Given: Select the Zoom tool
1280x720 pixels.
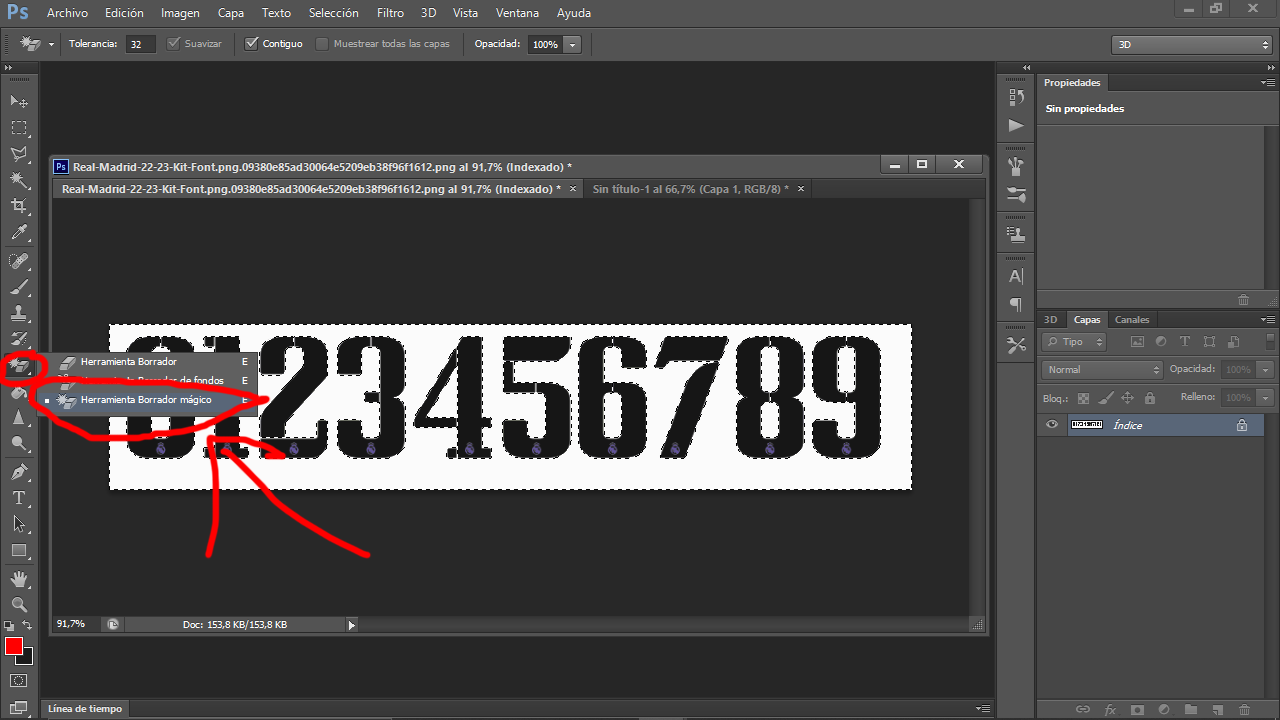Looking at the screenshot, I should 19,605.
